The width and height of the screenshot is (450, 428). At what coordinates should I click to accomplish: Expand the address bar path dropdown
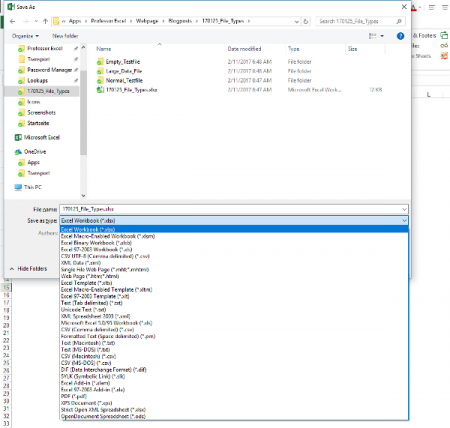[296, 21]
